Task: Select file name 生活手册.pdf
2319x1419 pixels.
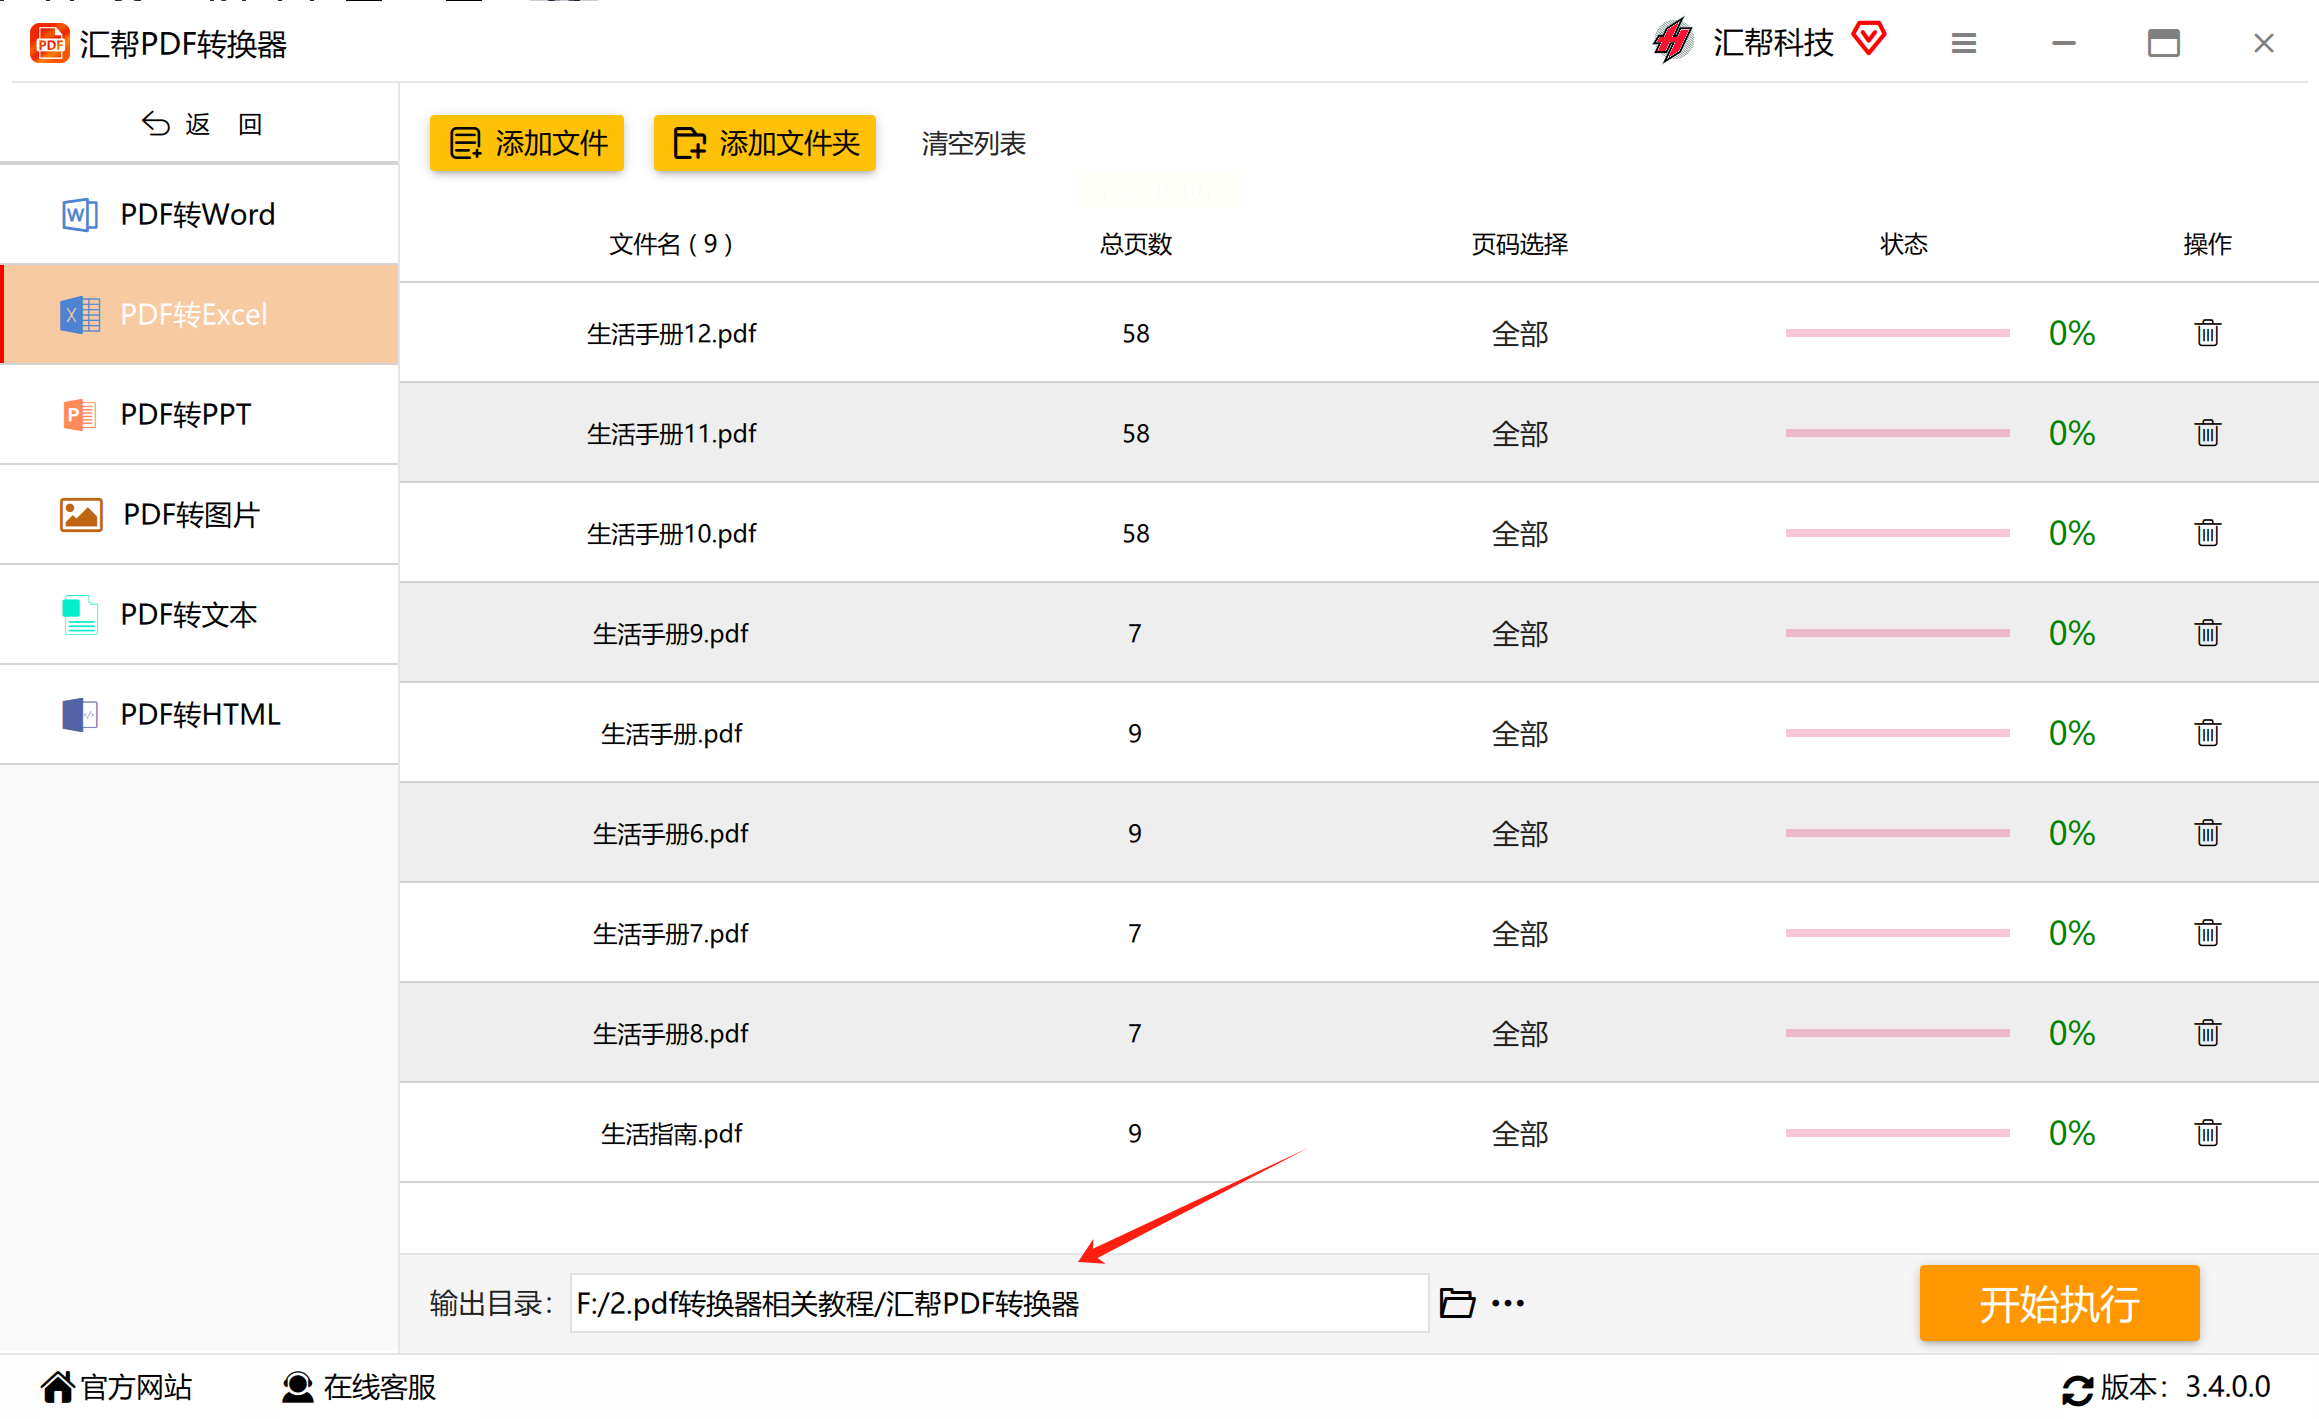Action: (x=671, y=733)
